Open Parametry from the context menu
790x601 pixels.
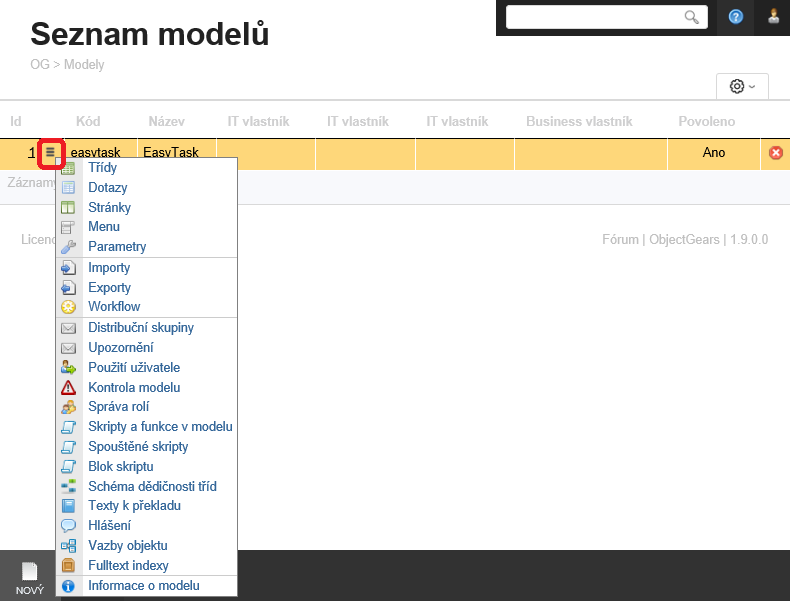pyautogui.click(x=117, y=247)
